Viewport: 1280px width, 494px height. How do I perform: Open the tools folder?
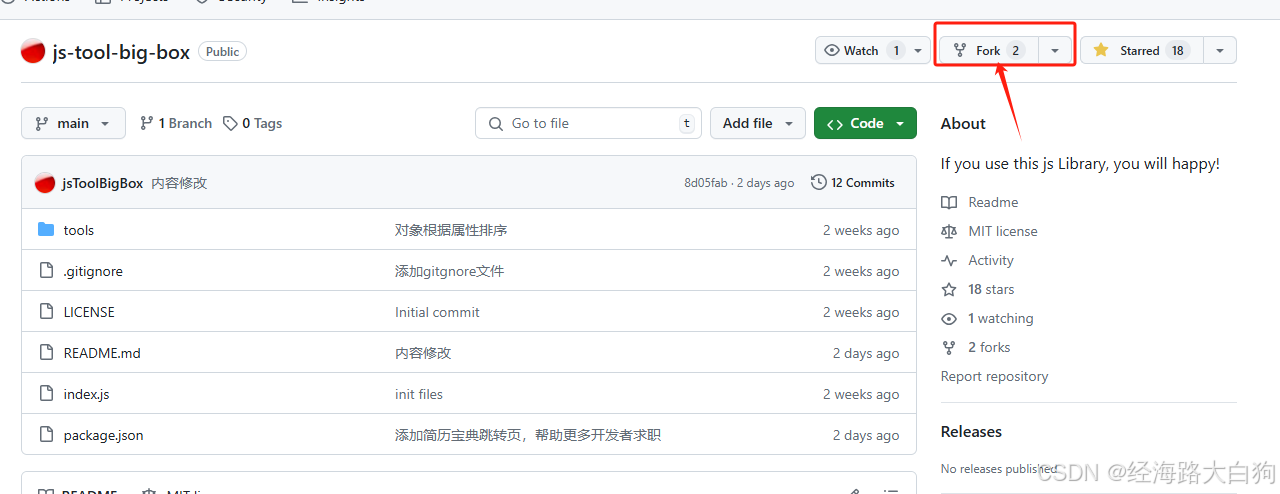[79, 230]
